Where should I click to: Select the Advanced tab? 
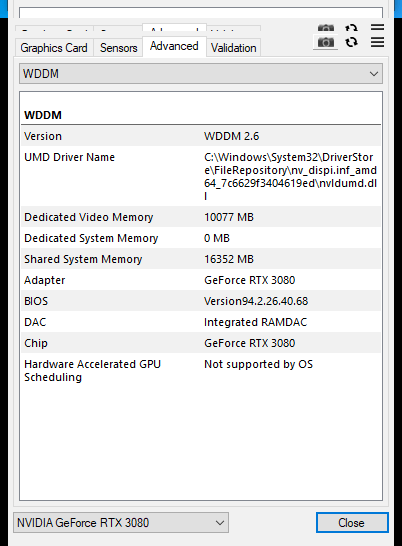(174, 46)
